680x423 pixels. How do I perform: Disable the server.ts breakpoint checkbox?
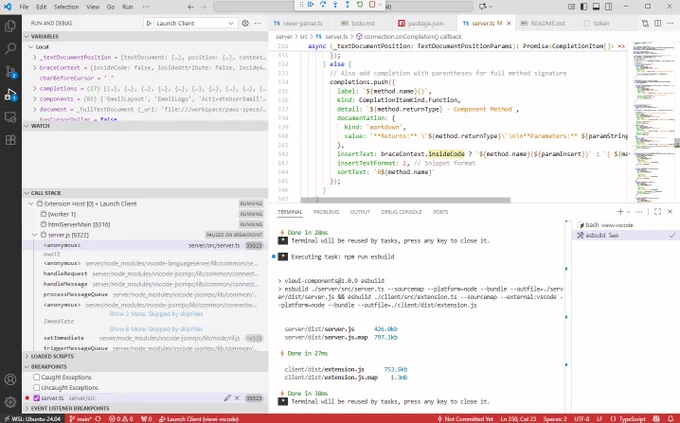pyautogui.click(x=36, y=398)
